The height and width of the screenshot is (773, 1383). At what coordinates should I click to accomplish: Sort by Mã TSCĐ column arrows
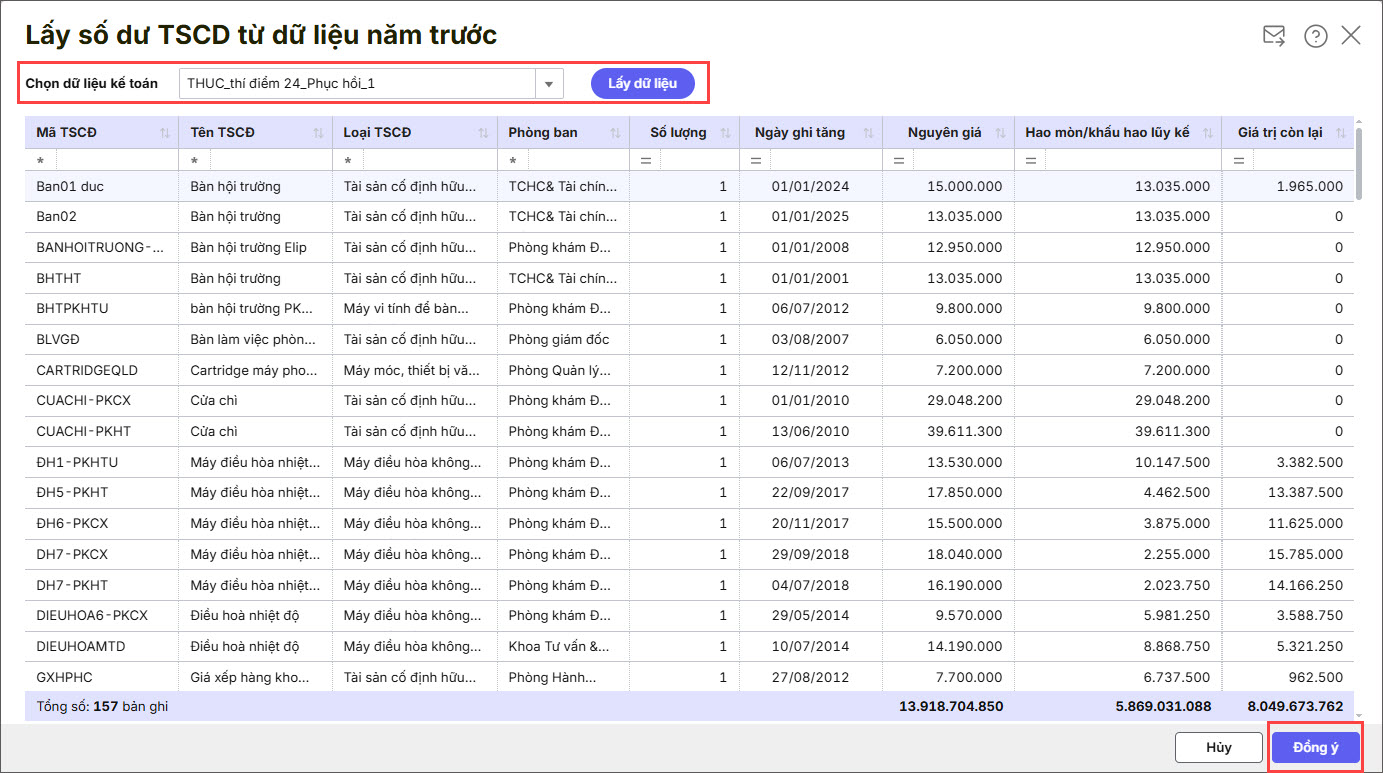click(165, 133)
